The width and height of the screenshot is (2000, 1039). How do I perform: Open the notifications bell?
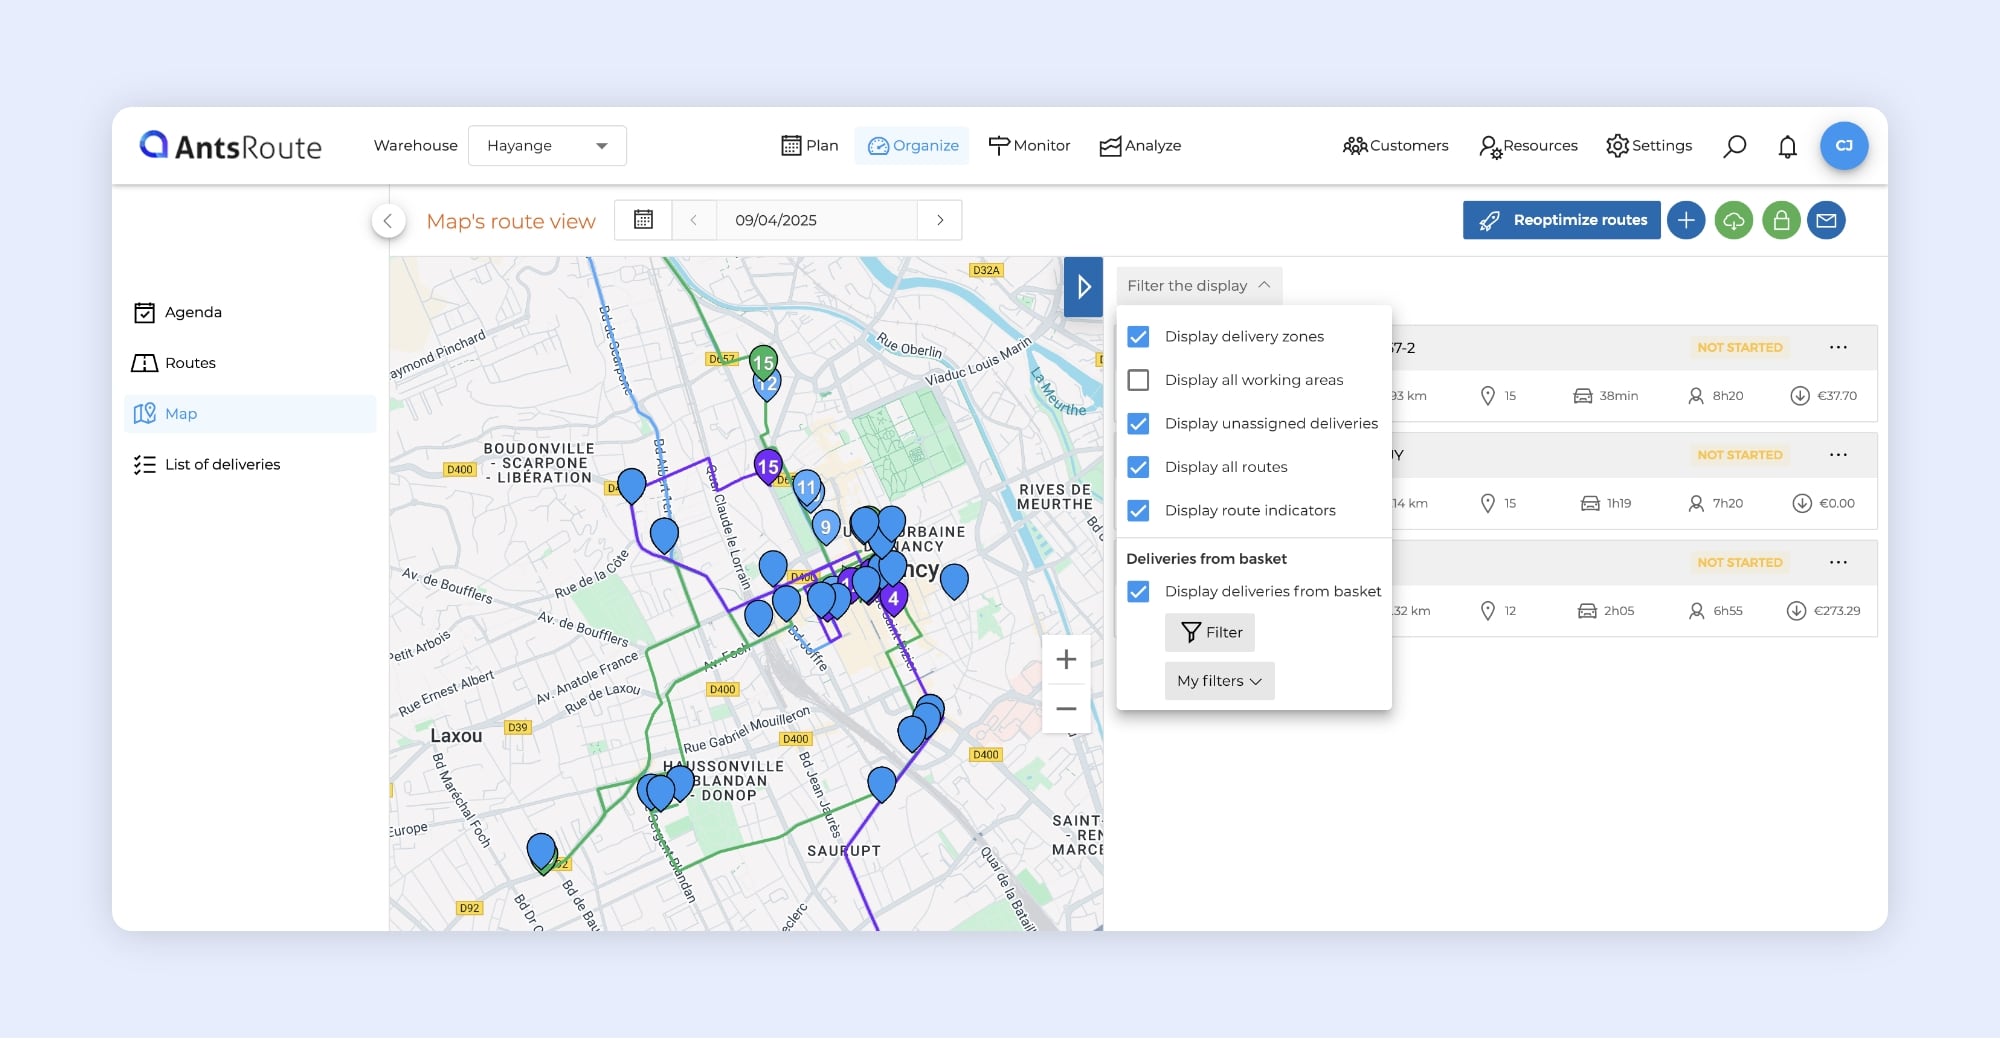tap(1787, 146)
